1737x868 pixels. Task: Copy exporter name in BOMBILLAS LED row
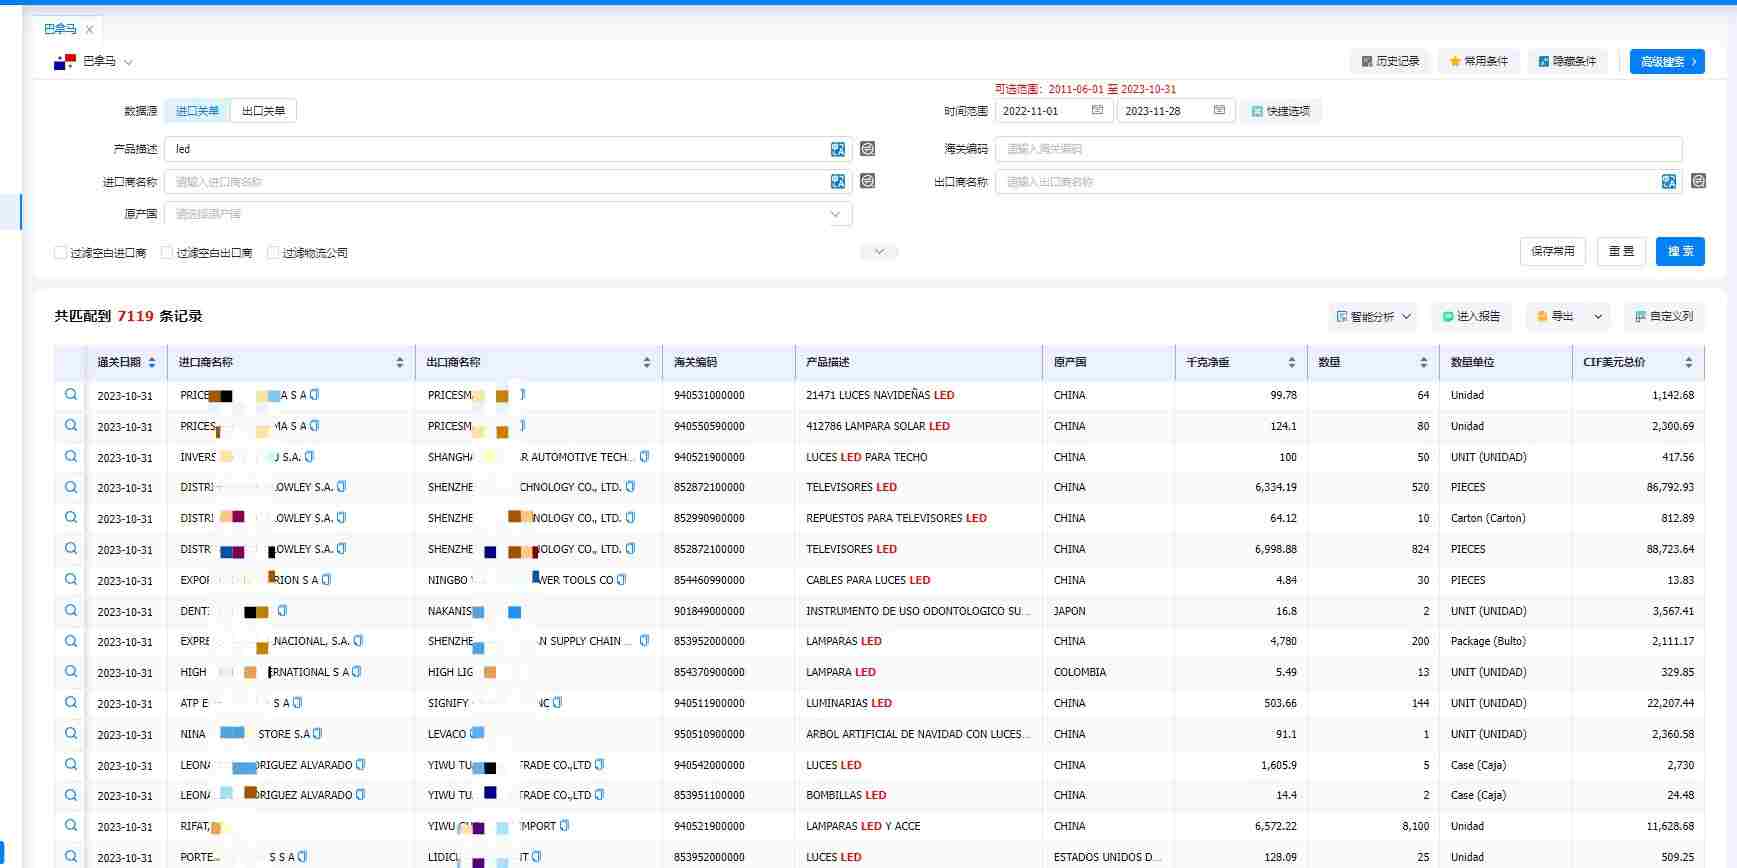point(600,795)
